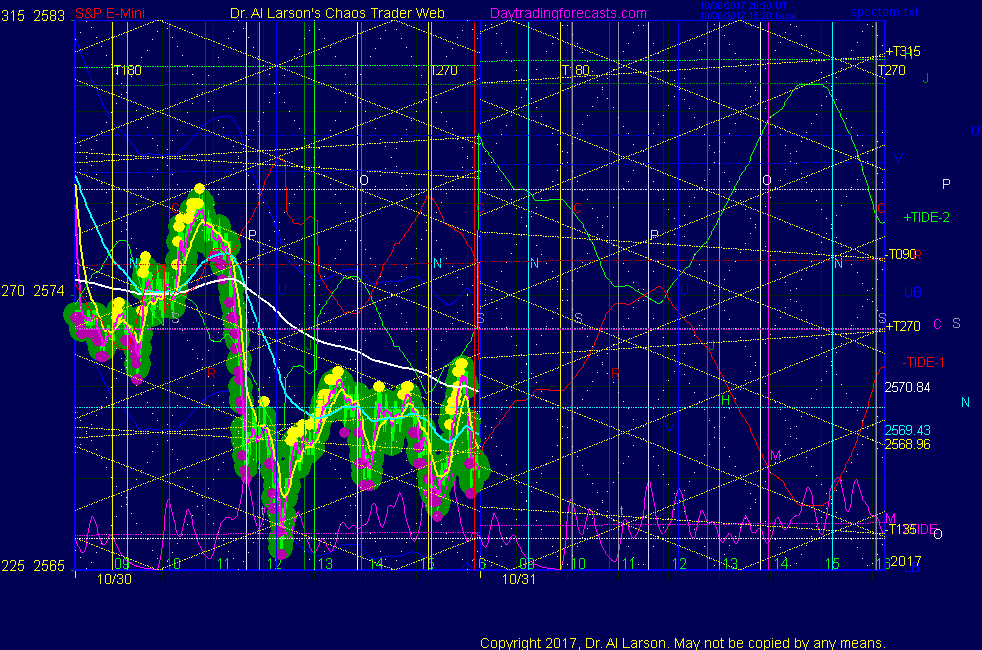Select the "10/30" date axis label
This screenshot has width=982, height=650.
coord(114,579)
